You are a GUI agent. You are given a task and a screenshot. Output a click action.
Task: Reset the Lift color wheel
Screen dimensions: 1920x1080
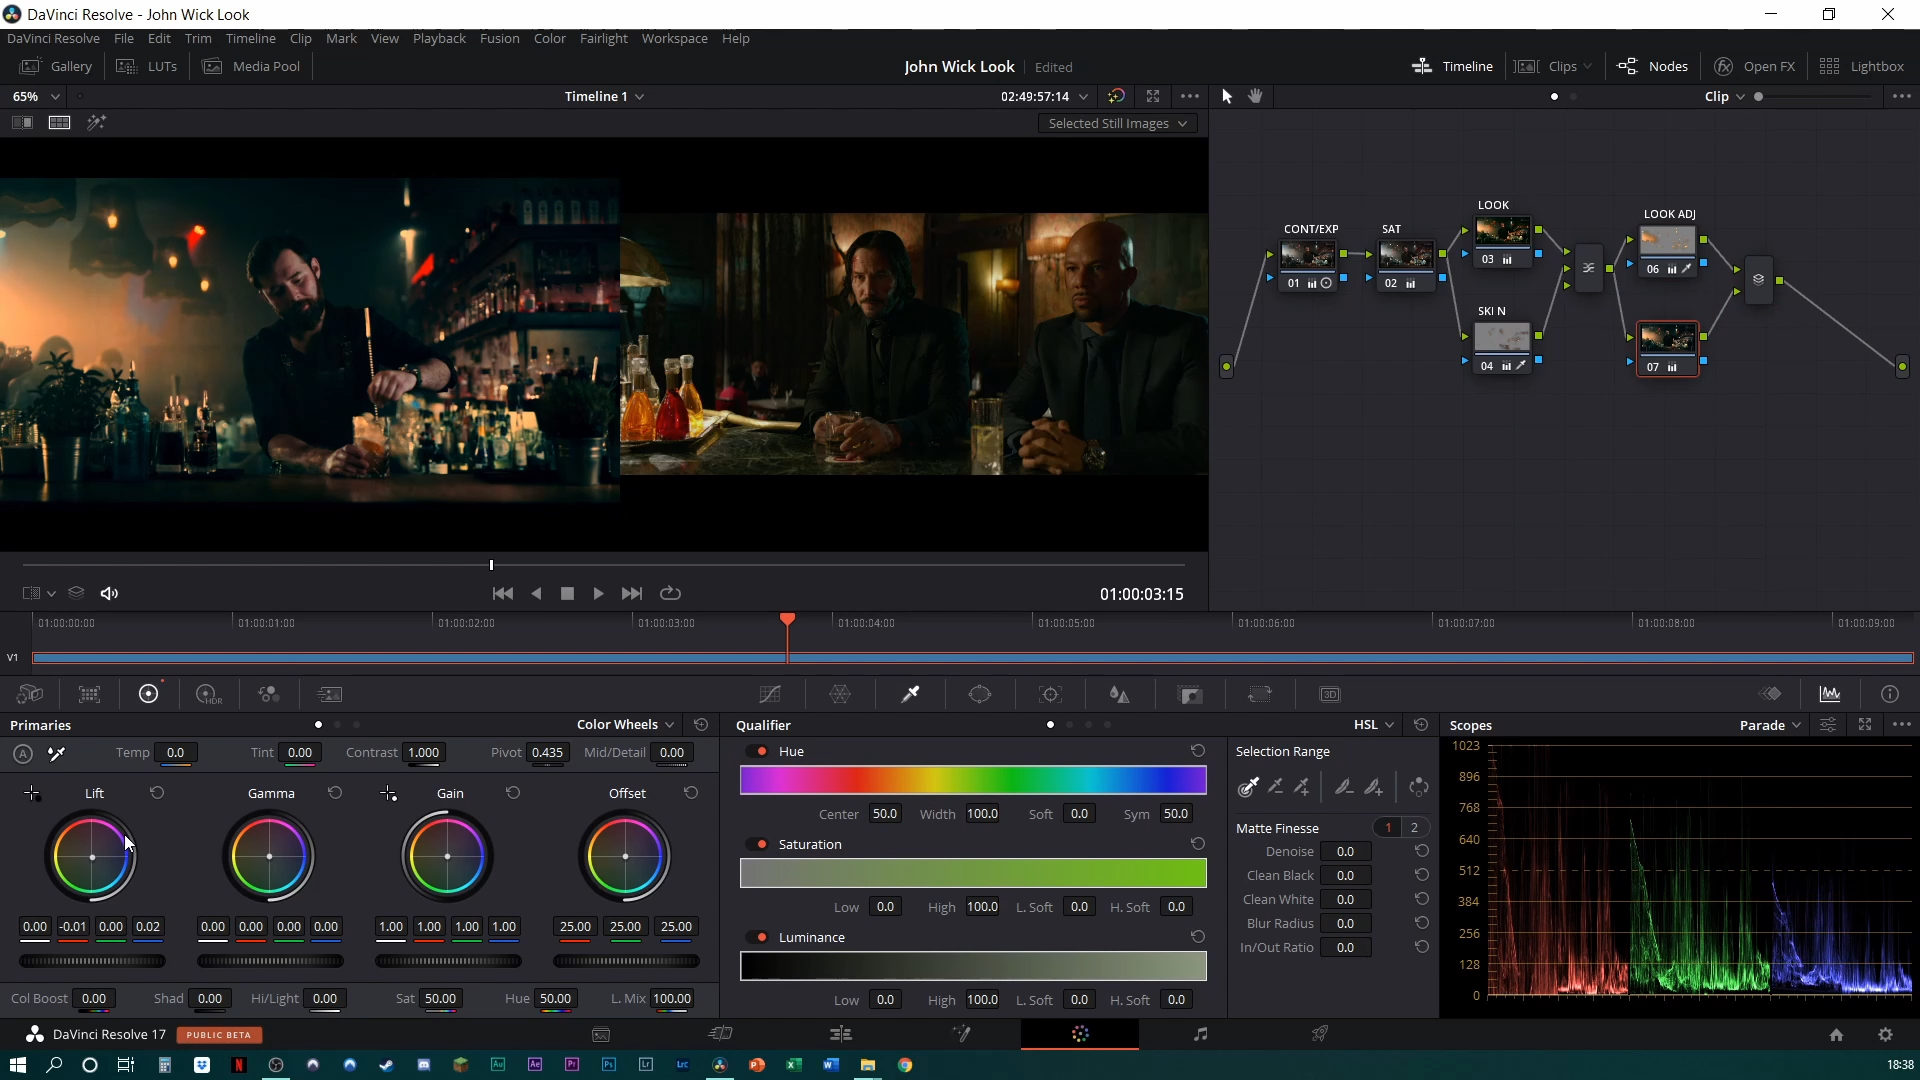(x=157, y=793)
